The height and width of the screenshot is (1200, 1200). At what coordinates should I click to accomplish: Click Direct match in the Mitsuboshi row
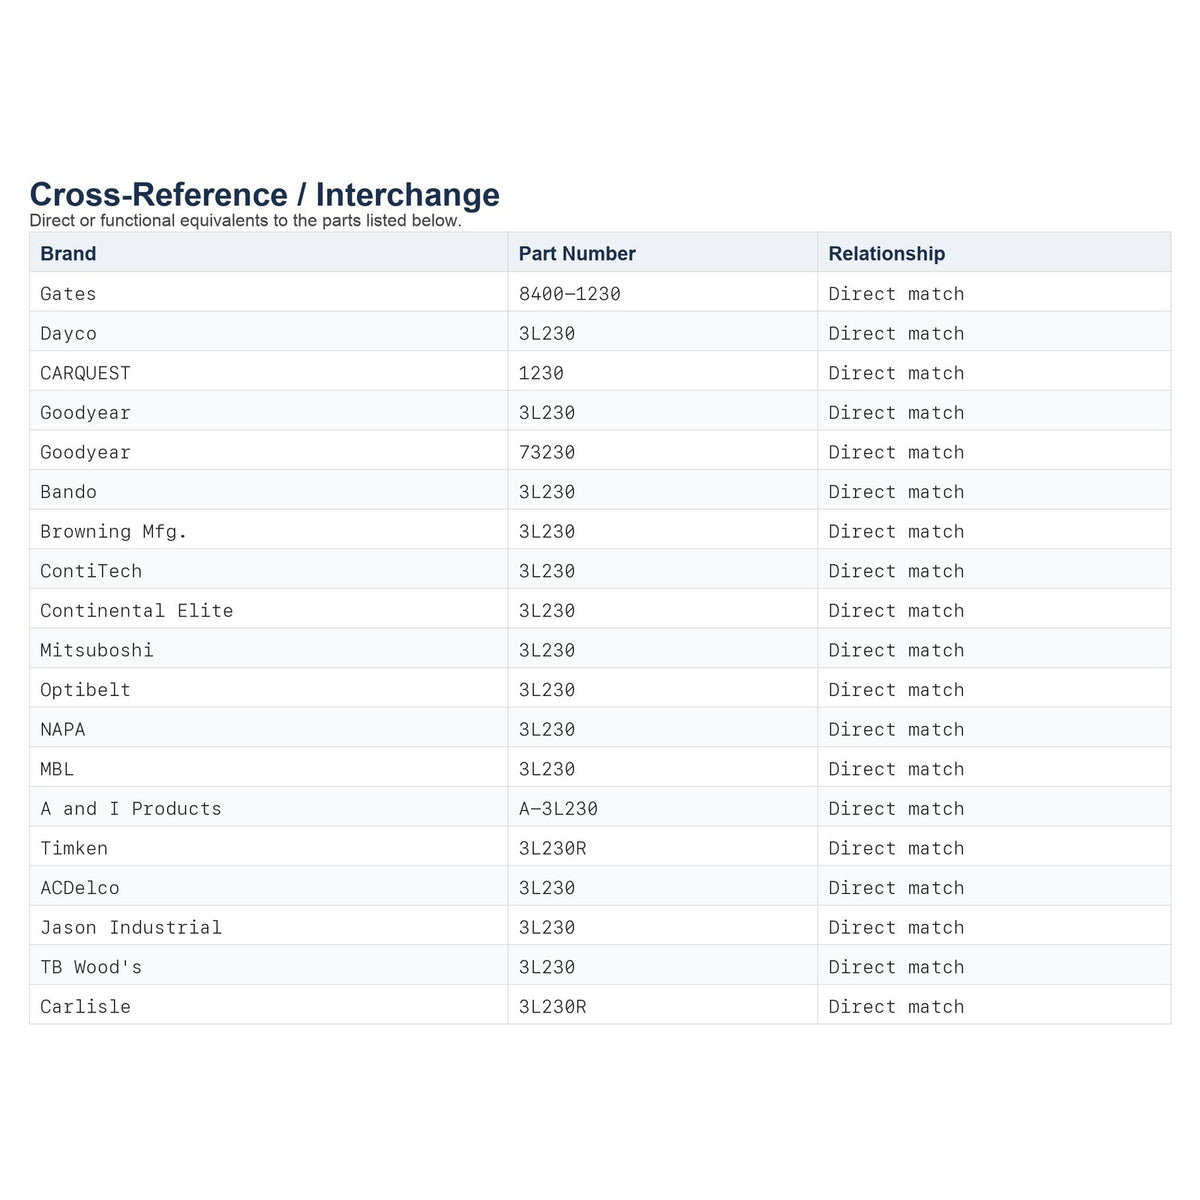pos(897,651)
